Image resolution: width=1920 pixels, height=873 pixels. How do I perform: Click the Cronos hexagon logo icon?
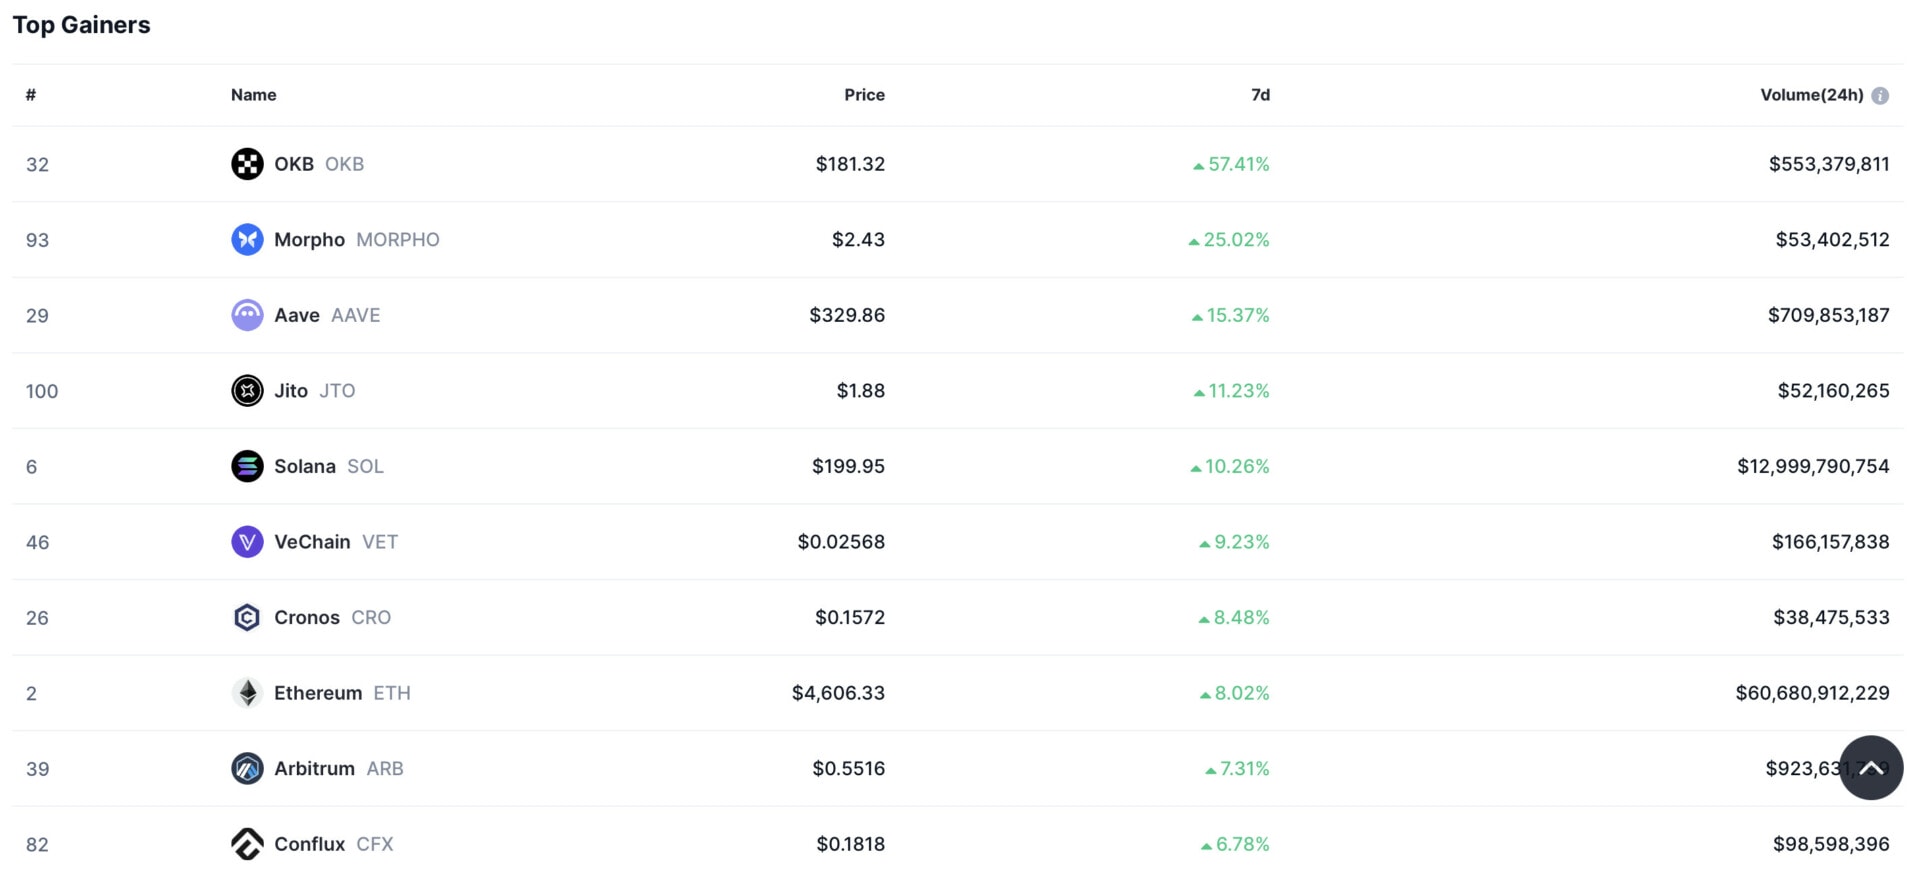pyautogui.click(x=247, y=618)
